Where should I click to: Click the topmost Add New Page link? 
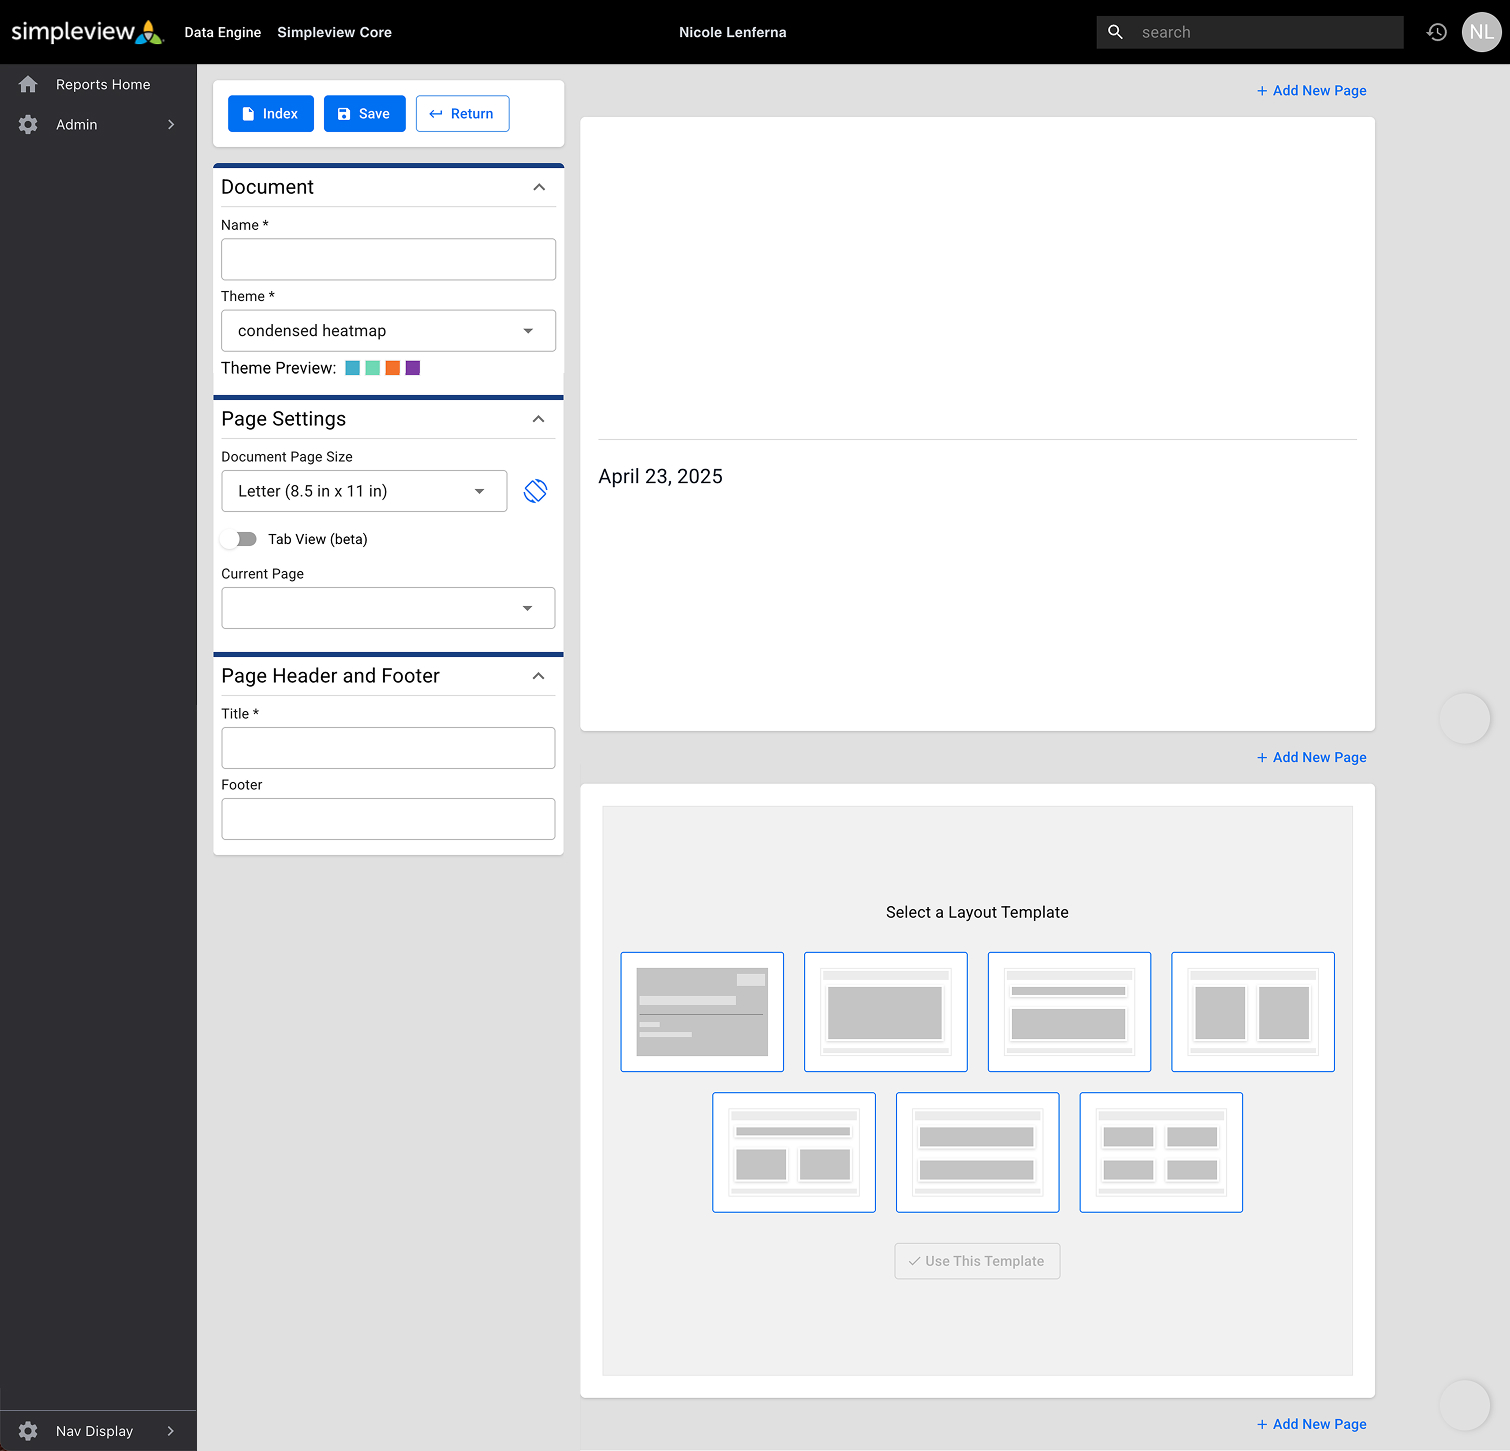click(x=1311, y=91)
